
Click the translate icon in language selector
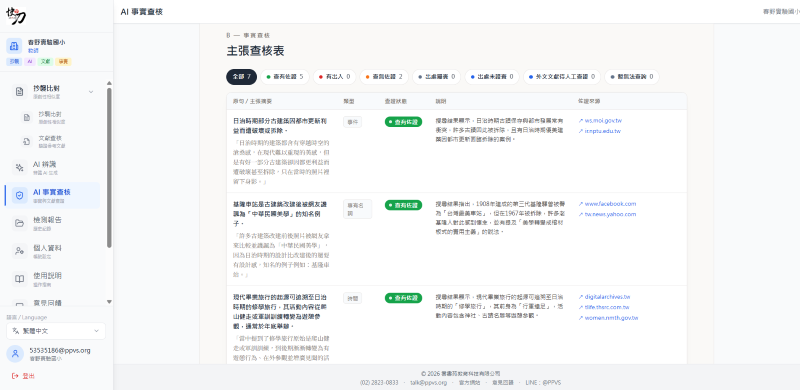[15, 331]
